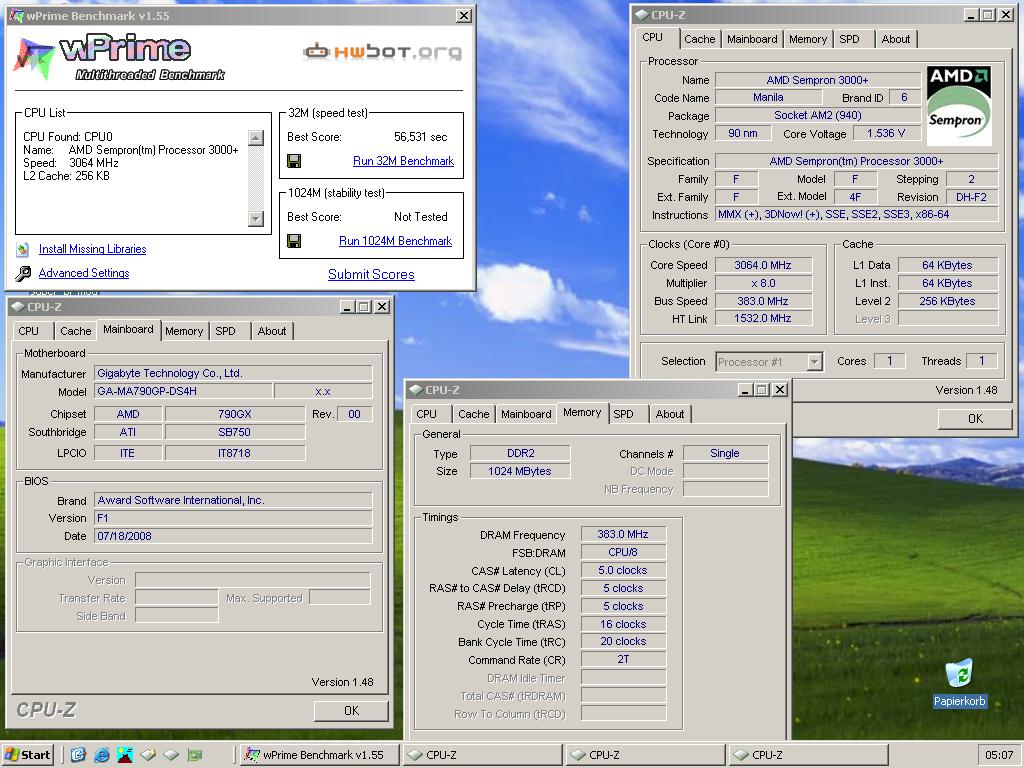The height and width of the screenshot is (768, 1024).
Task: Open the Install Missing Libraries link
Action: pos(92,249)
